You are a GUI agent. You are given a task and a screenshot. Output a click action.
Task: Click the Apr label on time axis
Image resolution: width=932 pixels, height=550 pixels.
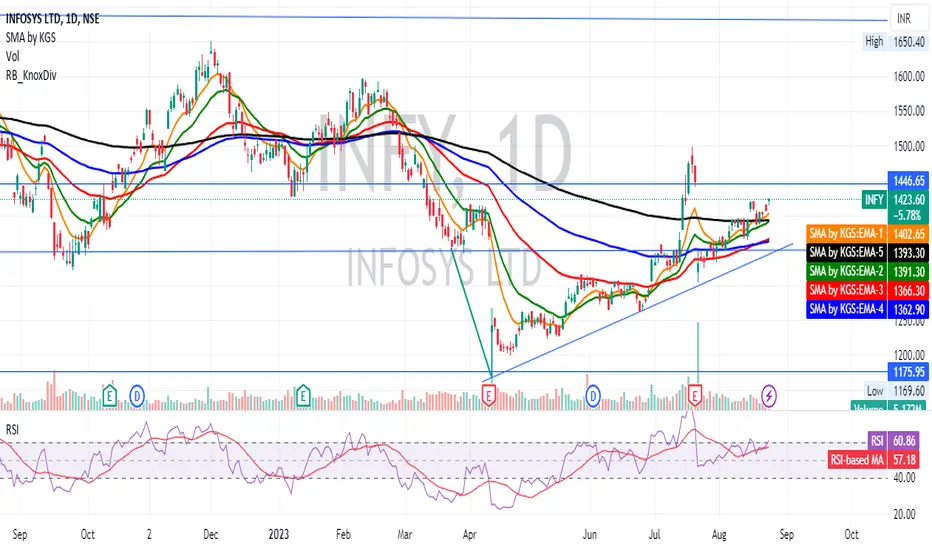pos(470,535)
